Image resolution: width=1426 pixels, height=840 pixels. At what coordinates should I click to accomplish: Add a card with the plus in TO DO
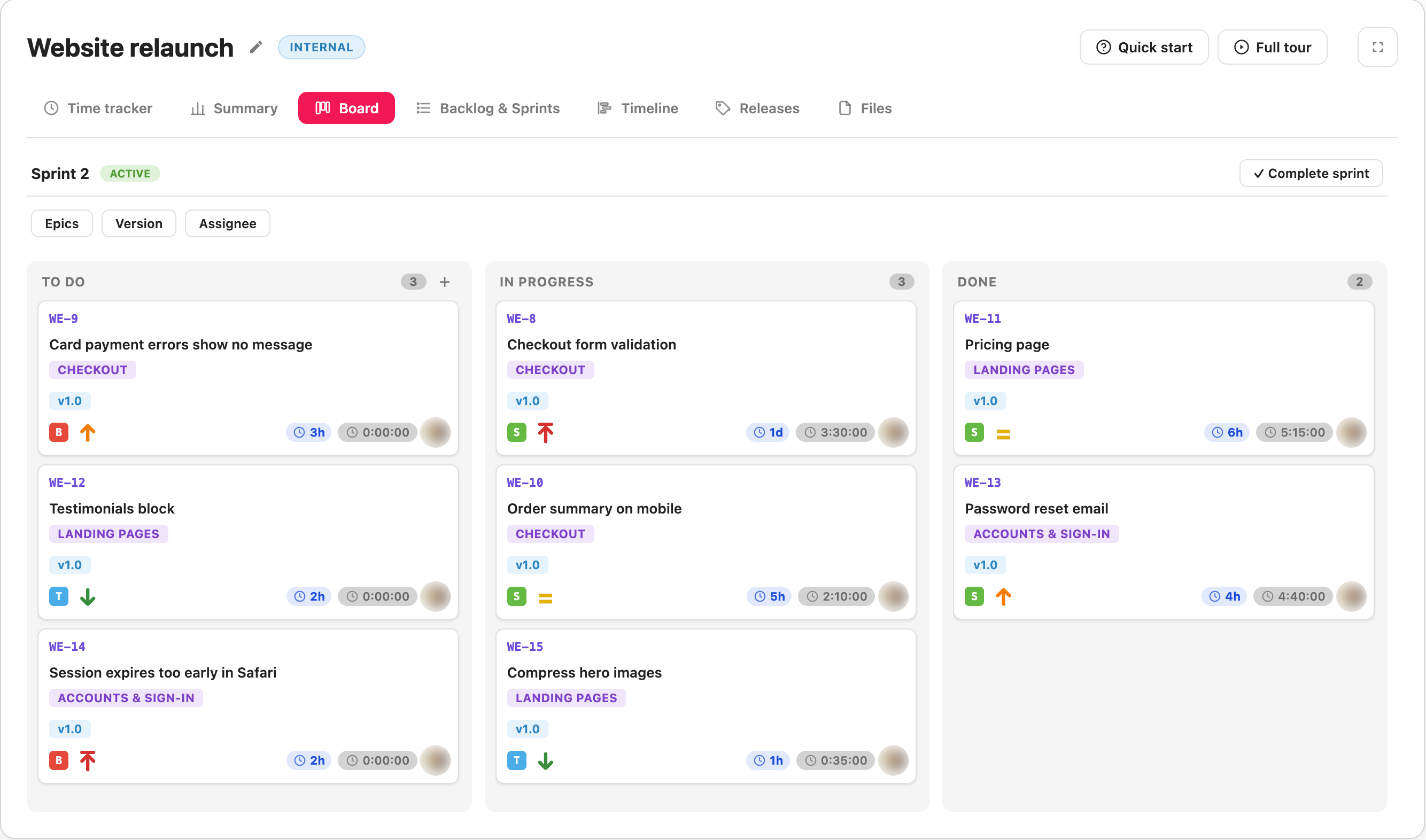coord(445,282)
